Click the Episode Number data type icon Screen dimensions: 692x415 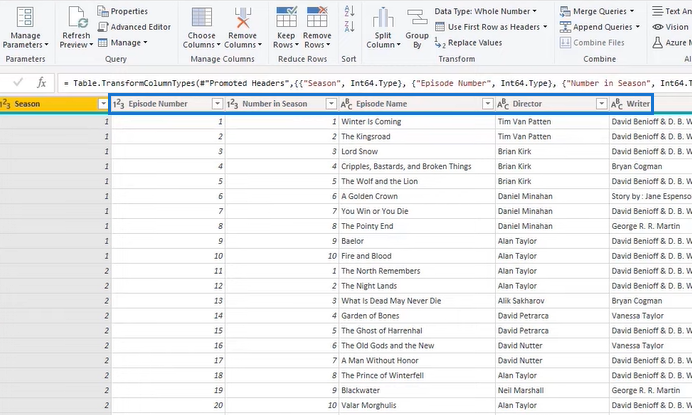coord(119,104)
